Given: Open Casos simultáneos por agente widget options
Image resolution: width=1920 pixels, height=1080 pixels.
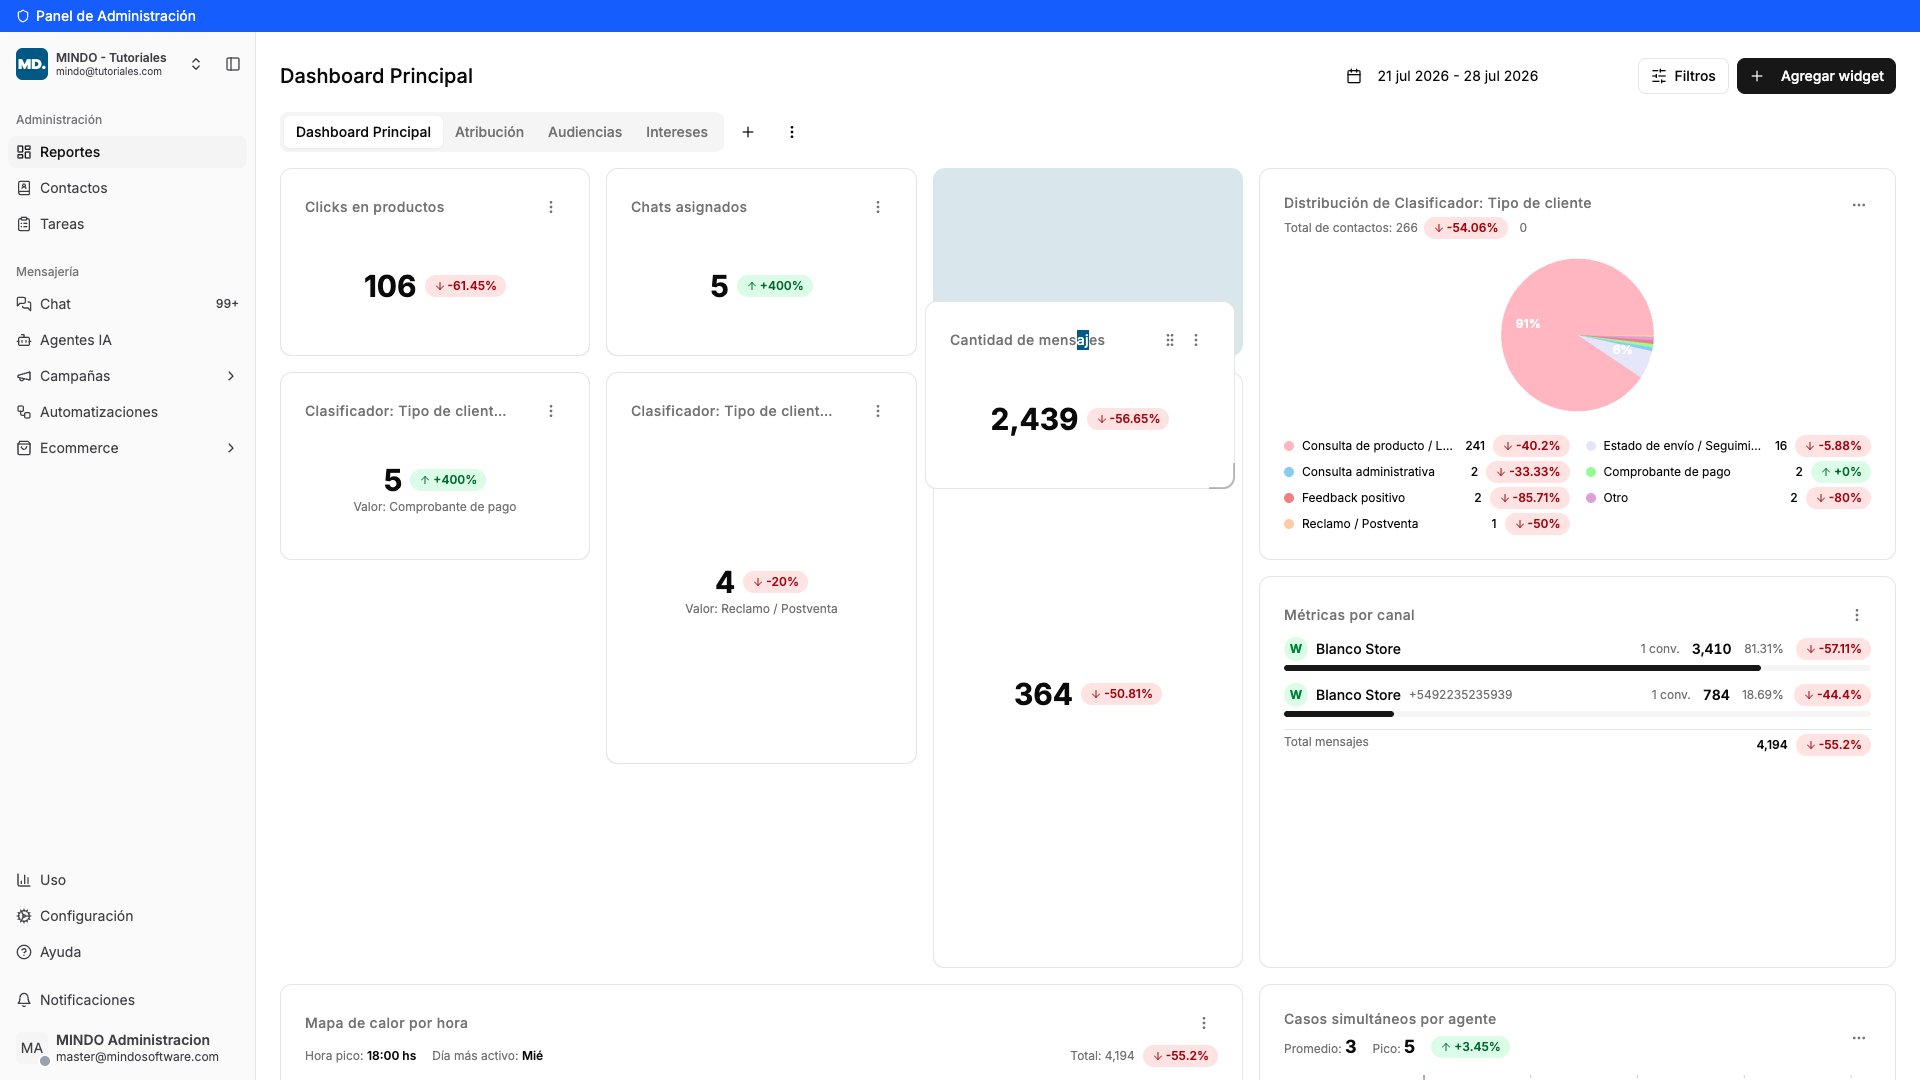Looking at the screenshot, I should pos(1859,1038).
